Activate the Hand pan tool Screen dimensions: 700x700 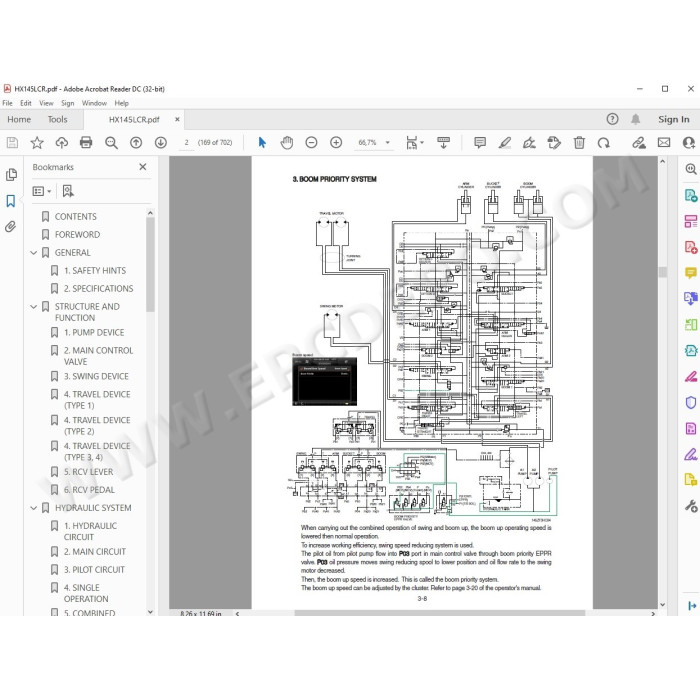[287, 142]
